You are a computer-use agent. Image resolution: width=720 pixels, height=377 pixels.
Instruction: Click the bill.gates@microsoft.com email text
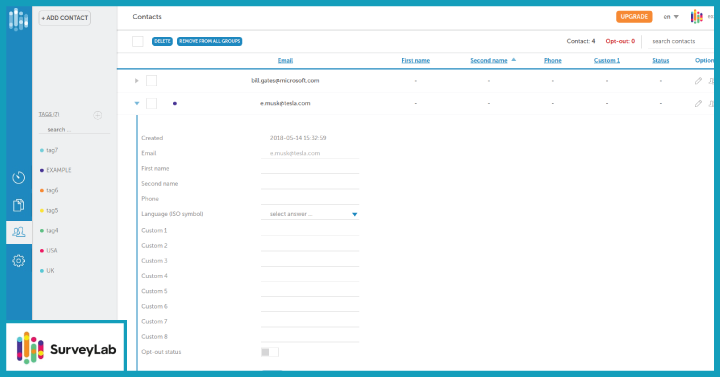coord(285,81)
